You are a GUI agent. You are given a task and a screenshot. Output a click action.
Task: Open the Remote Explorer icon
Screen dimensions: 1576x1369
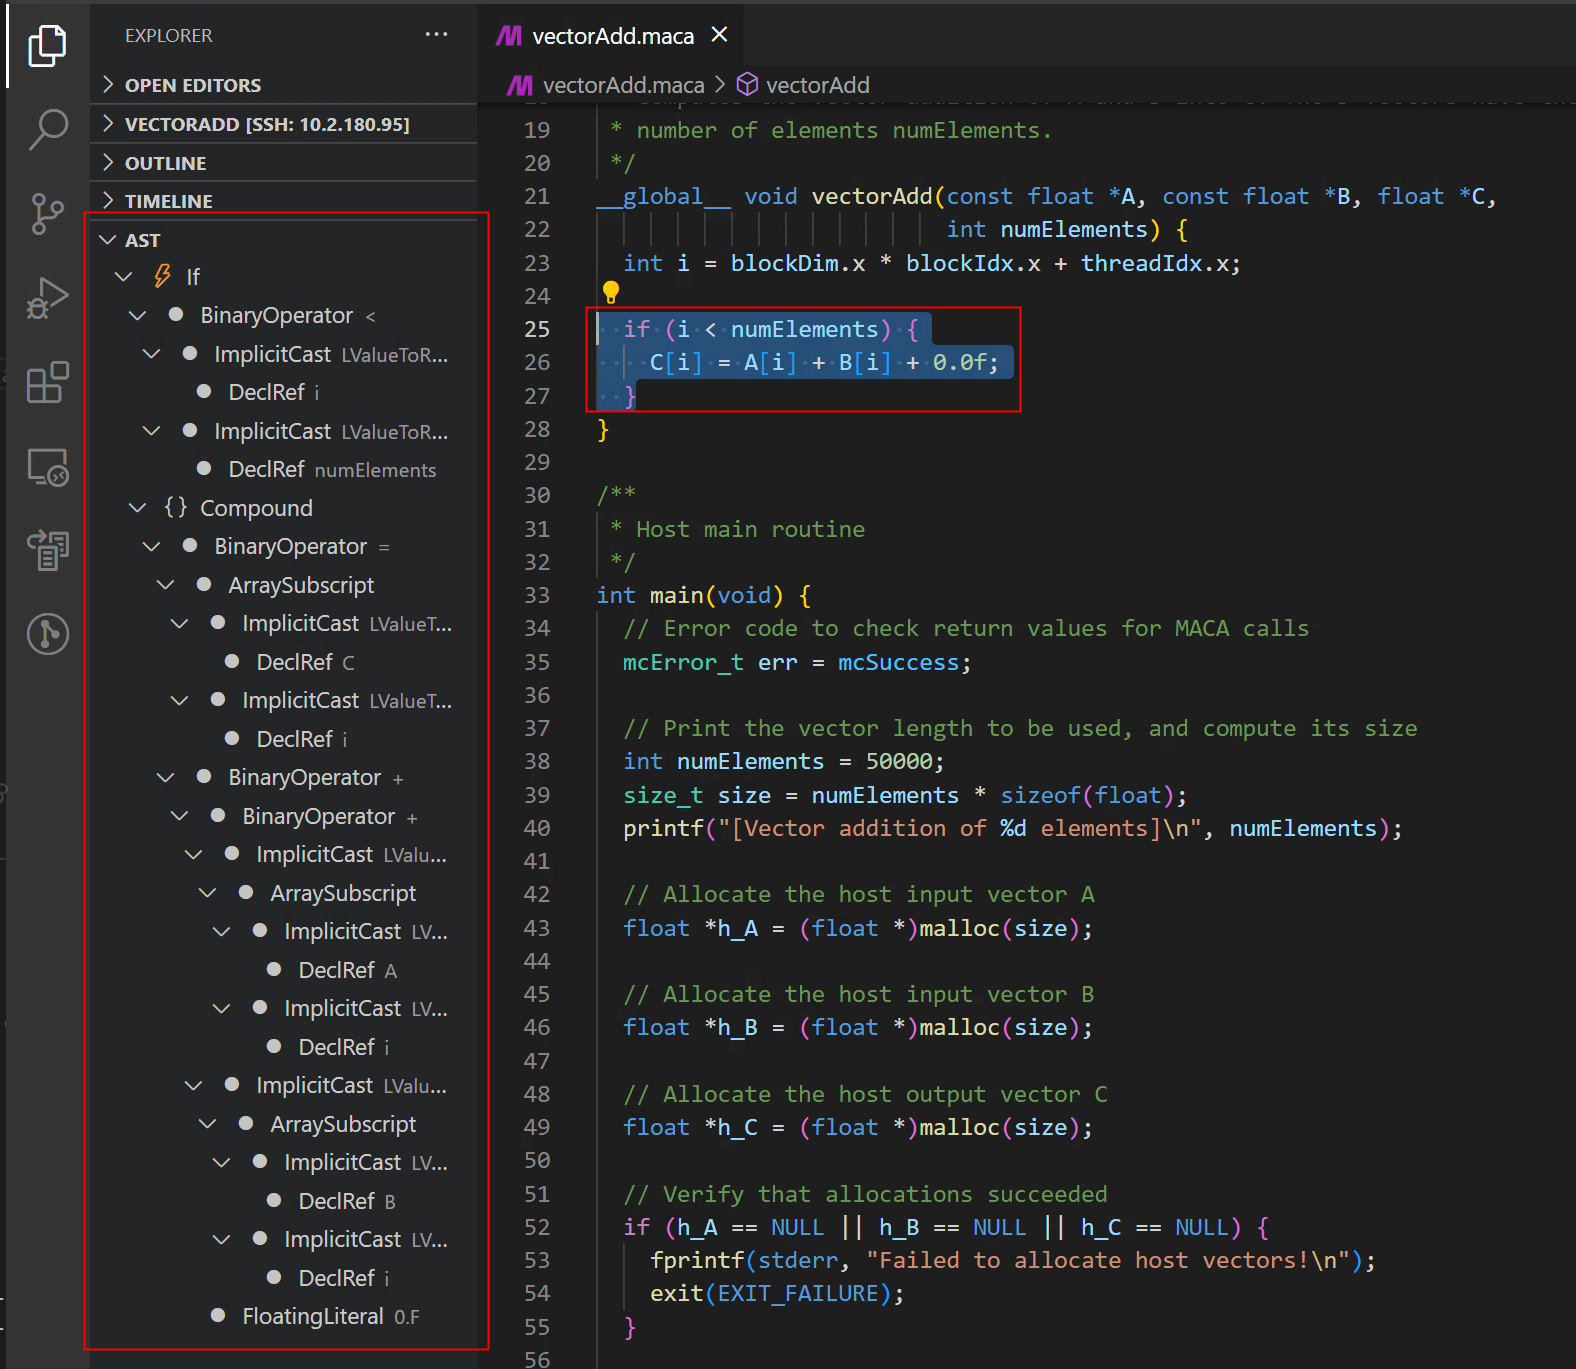tap(47, 467)
